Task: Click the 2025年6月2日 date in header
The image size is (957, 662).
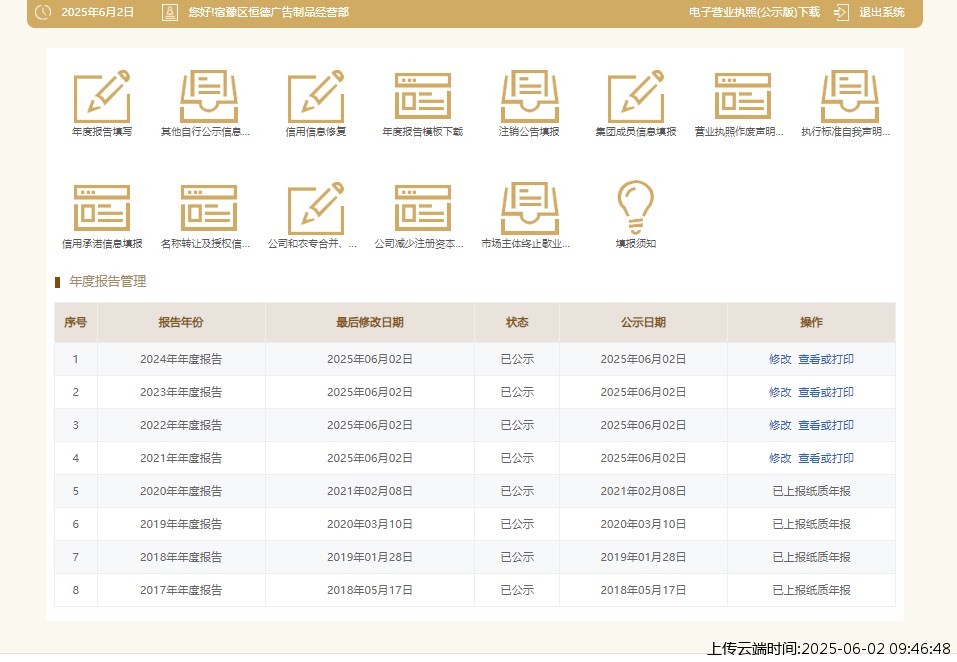Action: 98,12
